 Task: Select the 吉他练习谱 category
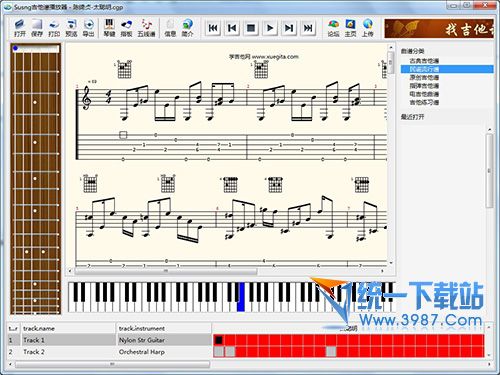pos(424,102)
